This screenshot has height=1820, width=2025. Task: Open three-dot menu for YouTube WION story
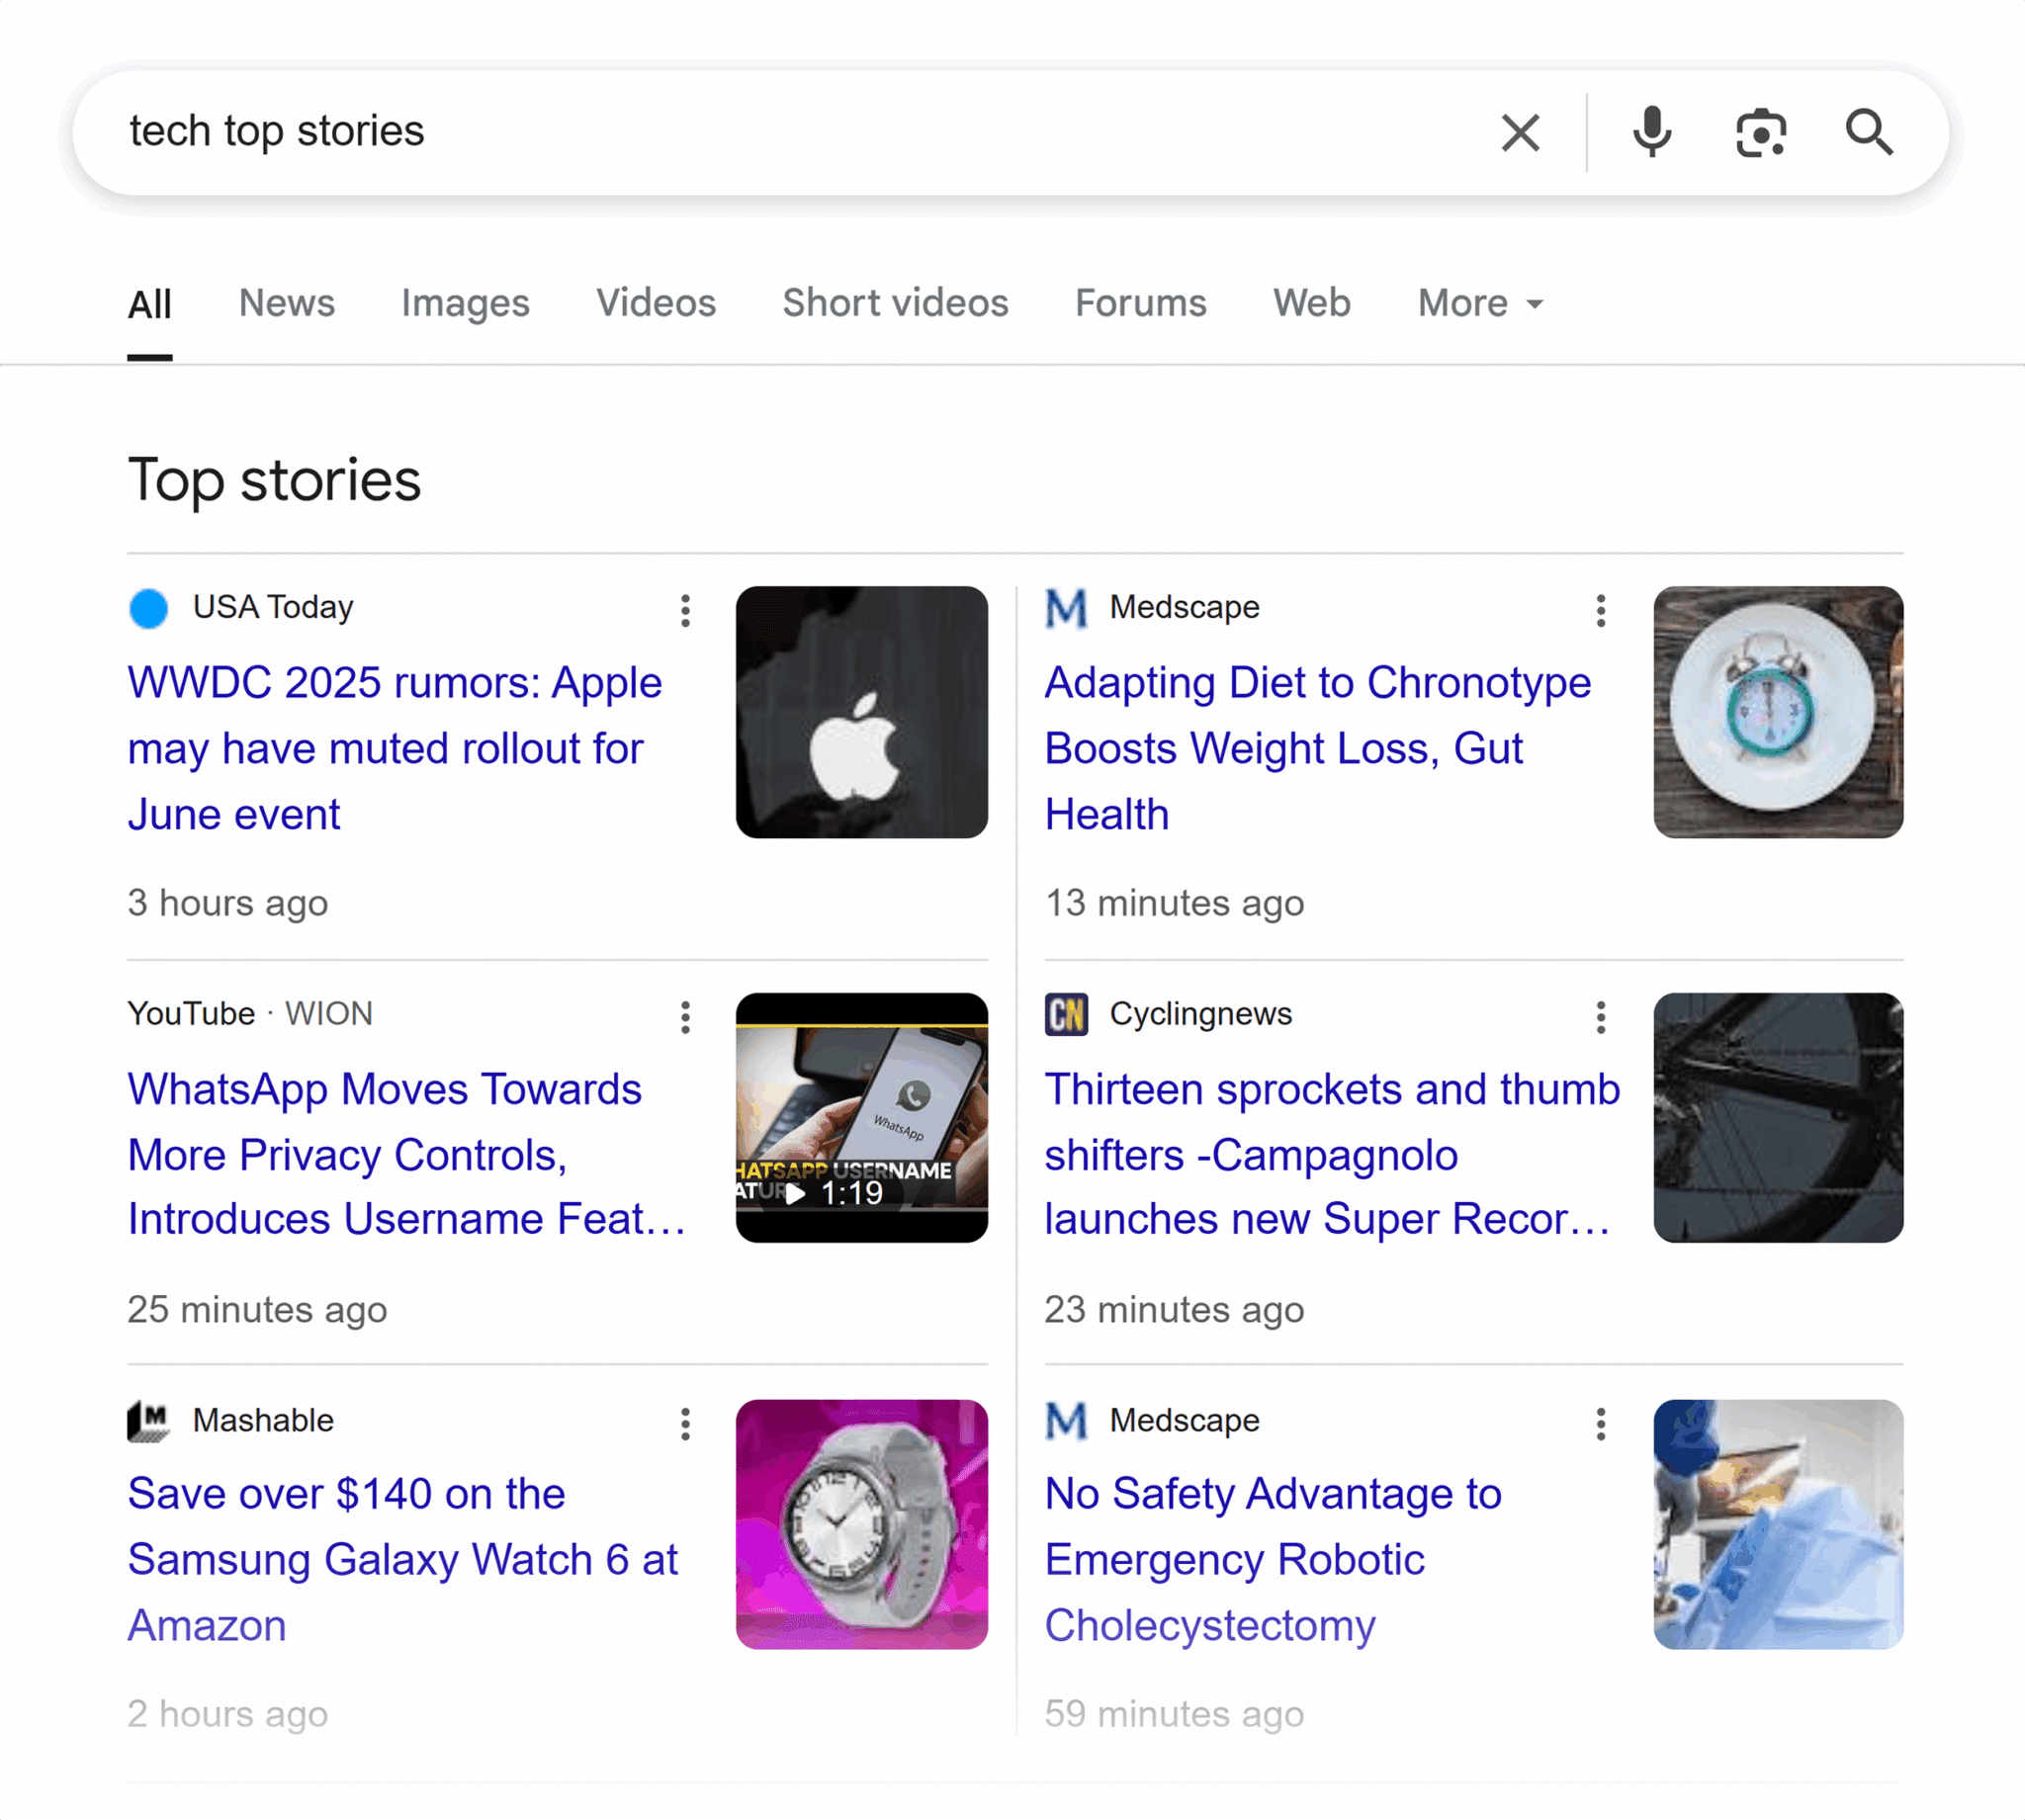685,1017
